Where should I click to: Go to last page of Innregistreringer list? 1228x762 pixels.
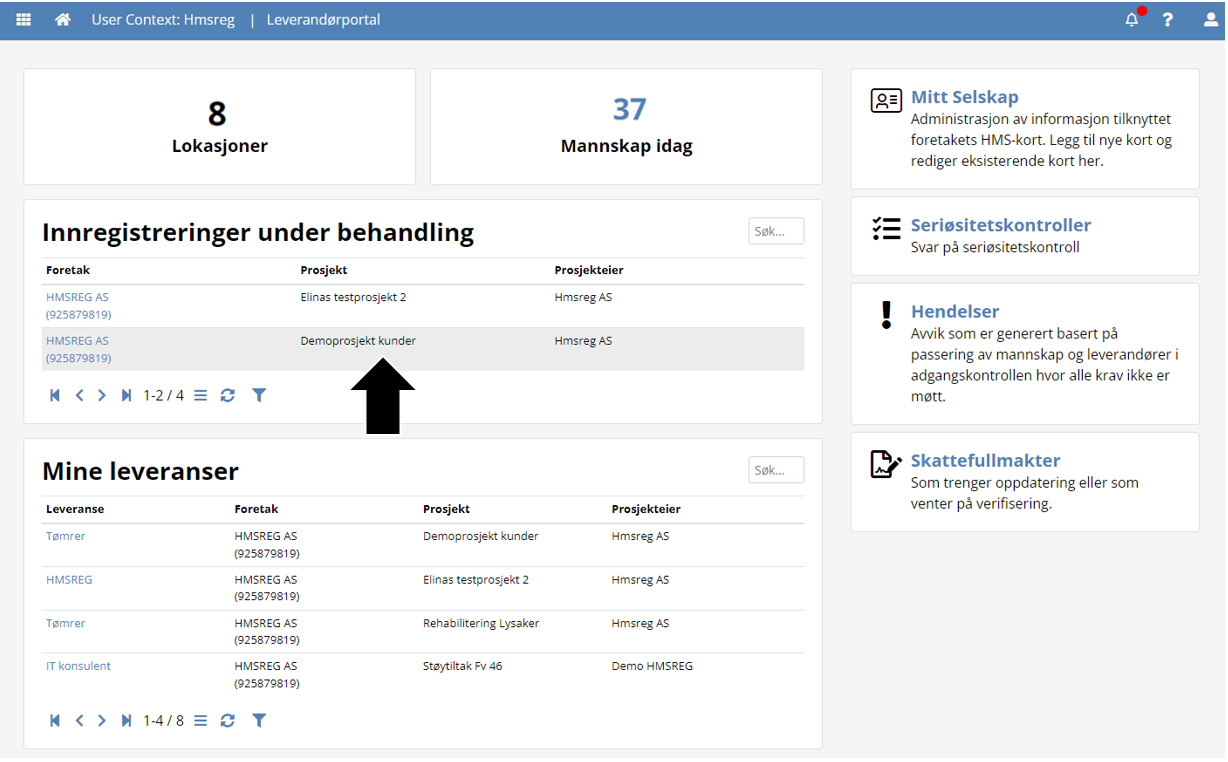[126, 395]
